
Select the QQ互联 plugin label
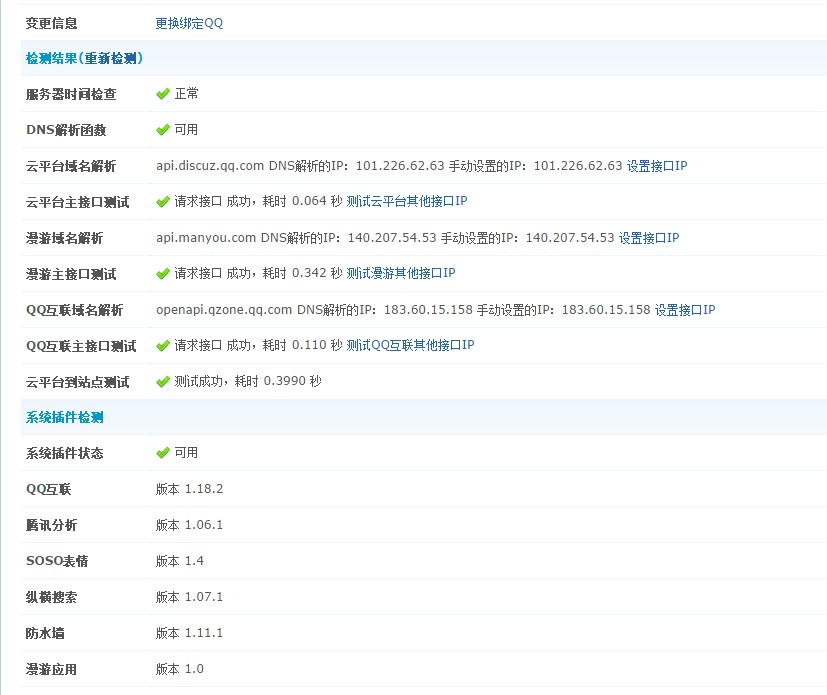(x=49, y=489)
